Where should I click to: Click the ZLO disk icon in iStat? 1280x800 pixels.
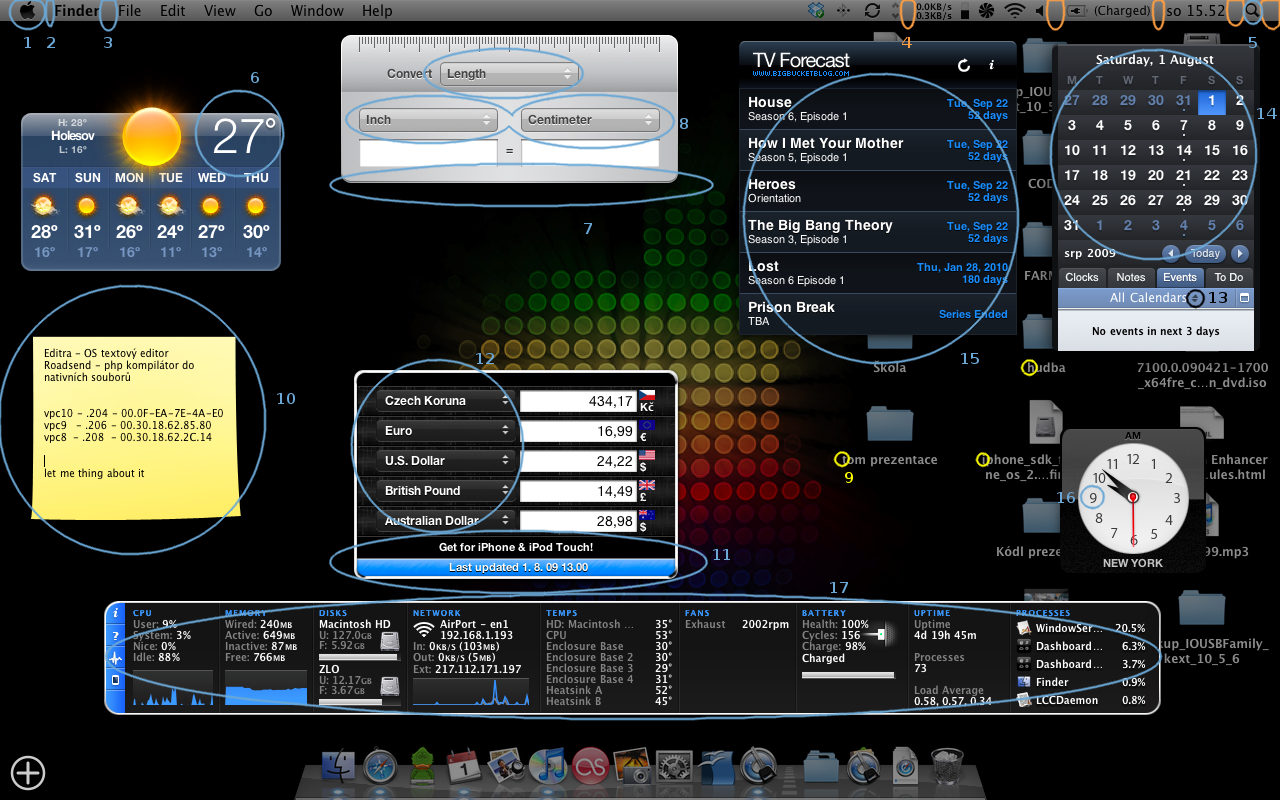coord(390,686)
